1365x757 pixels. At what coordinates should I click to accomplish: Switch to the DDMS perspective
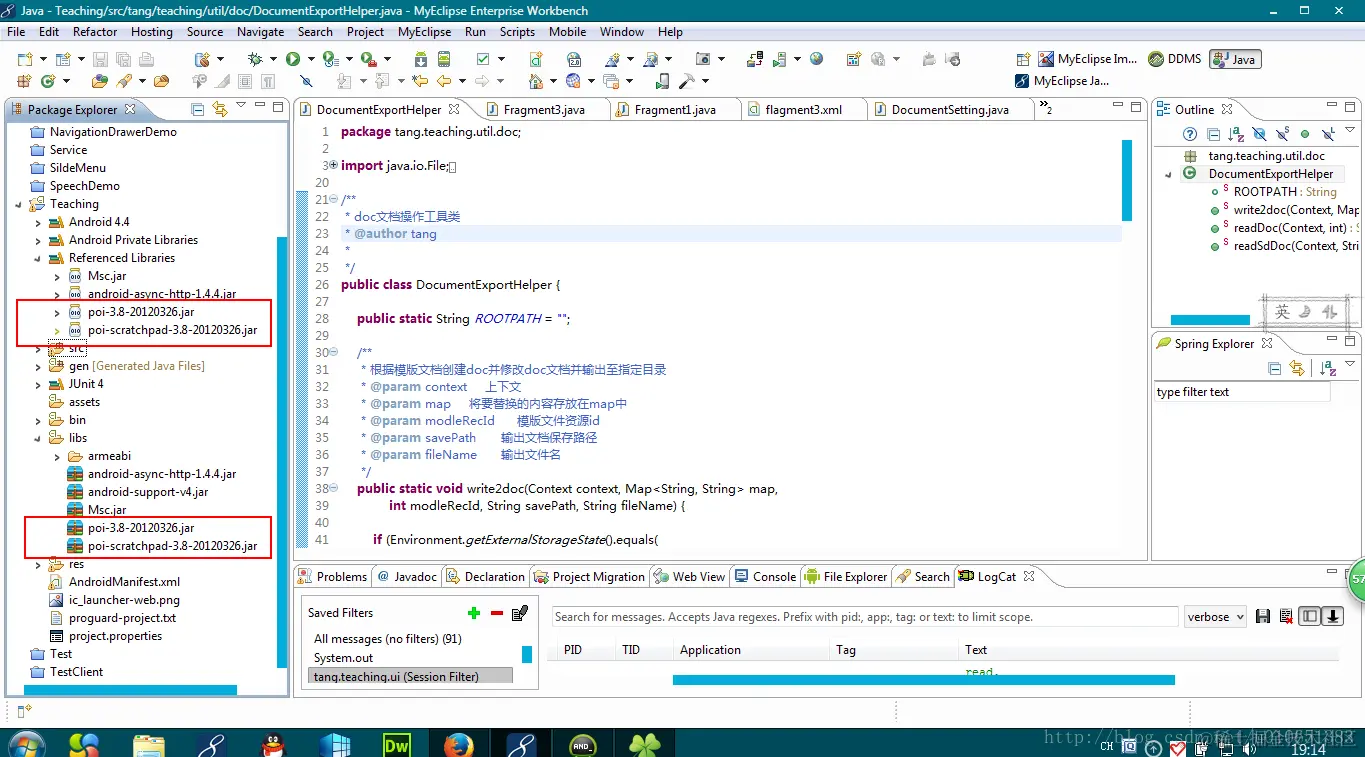[x=1175, y=59]
